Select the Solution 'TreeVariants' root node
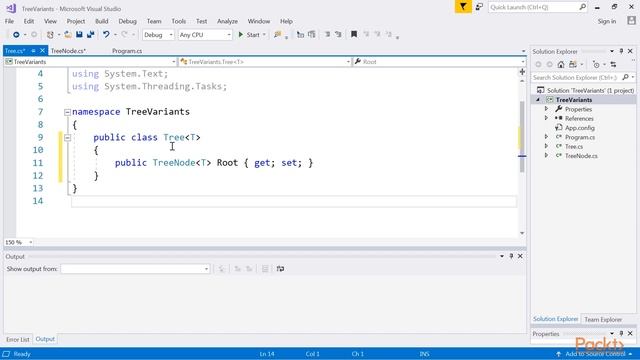 point(586,91)
